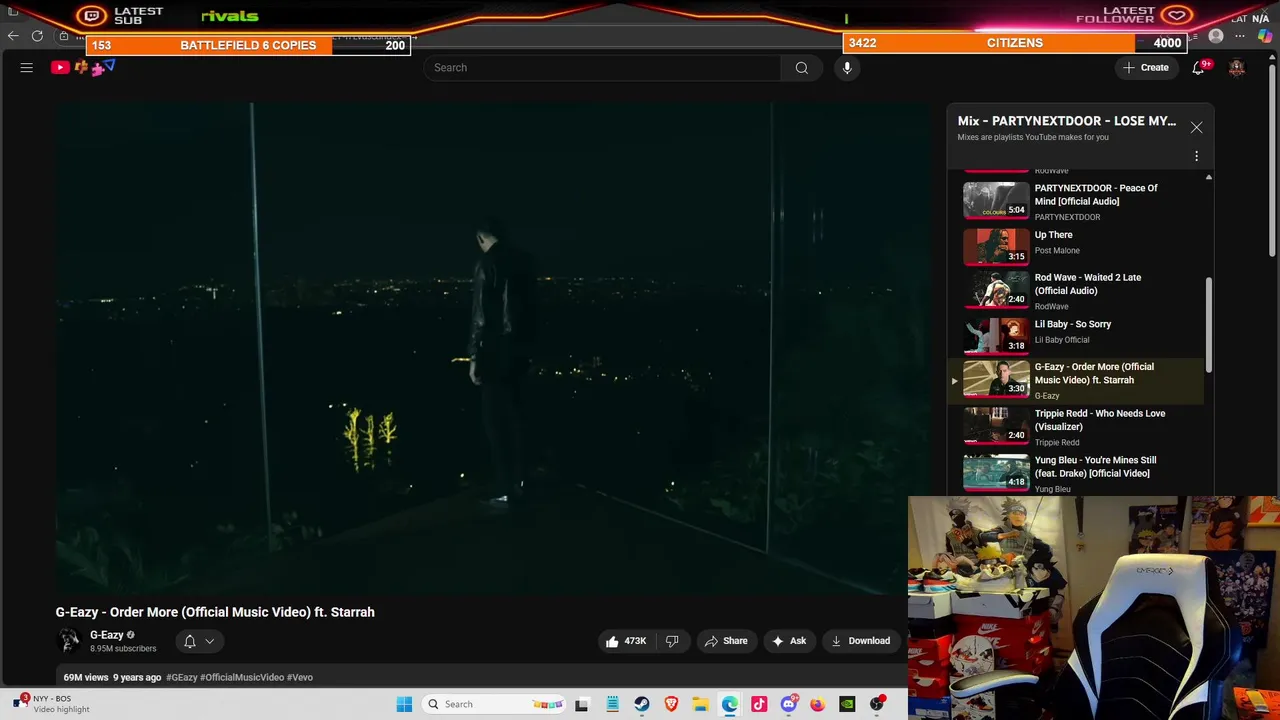The image size is (1280, 720).
Task: Click the '69M views 9 years ago' description text
Action: pyautogui.click(x=112, y=677)
